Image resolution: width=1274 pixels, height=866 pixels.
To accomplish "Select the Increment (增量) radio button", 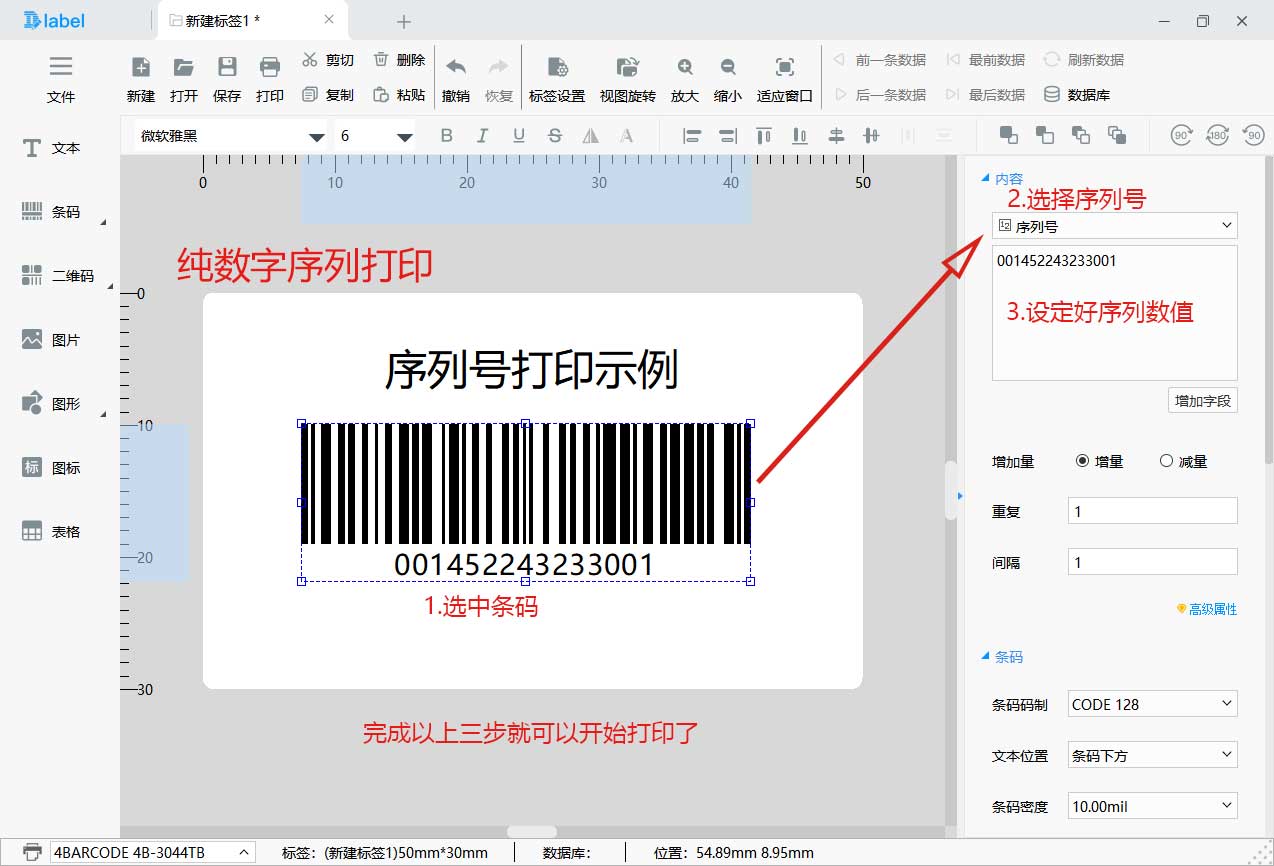I will coord(1082,461).
